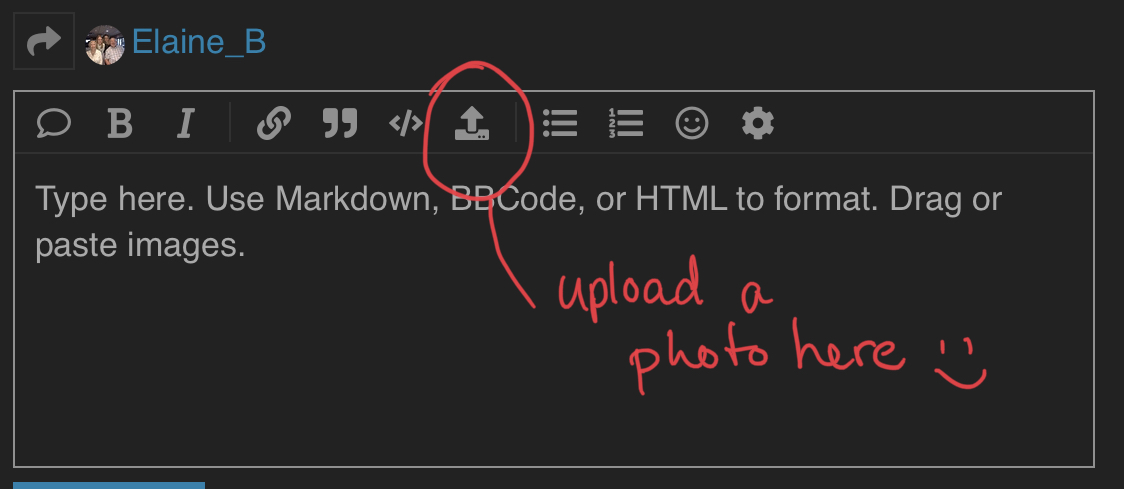Click the empty toolbar space right of the gear
This screenshot has width=1124, height=489.
[932, 123]
